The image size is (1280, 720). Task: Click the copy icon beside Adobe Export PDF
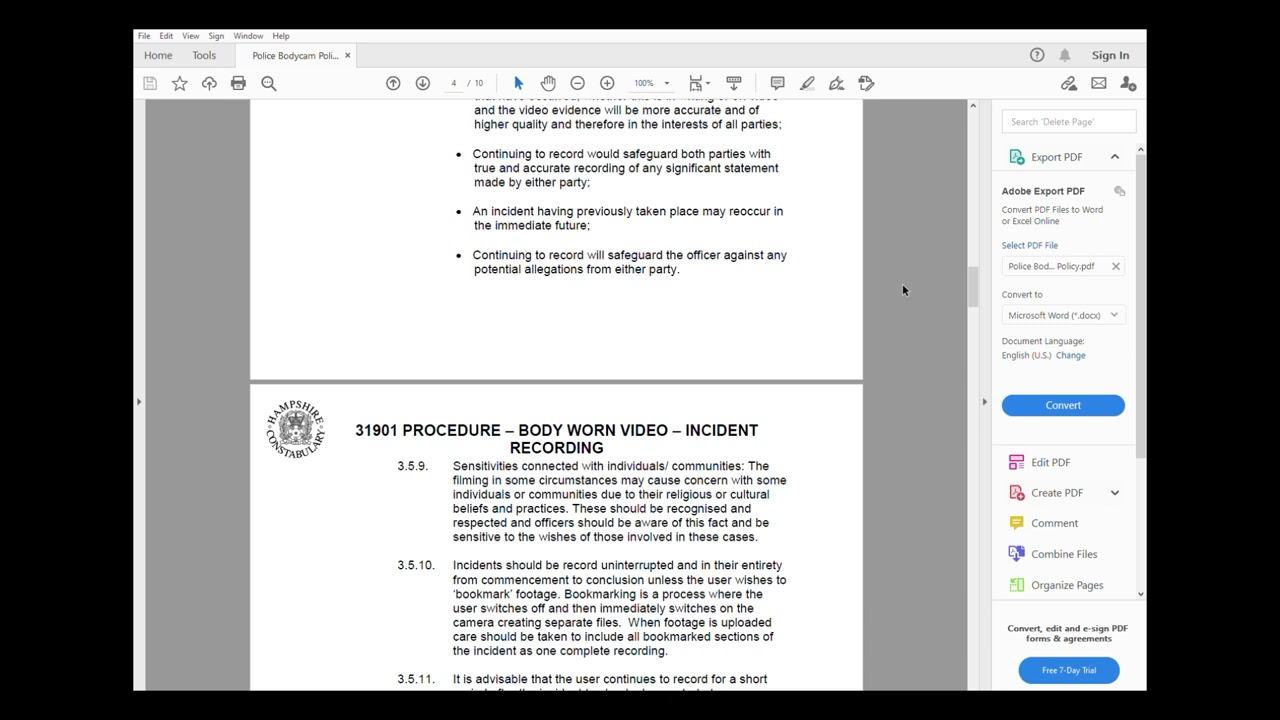[1120, 191]
